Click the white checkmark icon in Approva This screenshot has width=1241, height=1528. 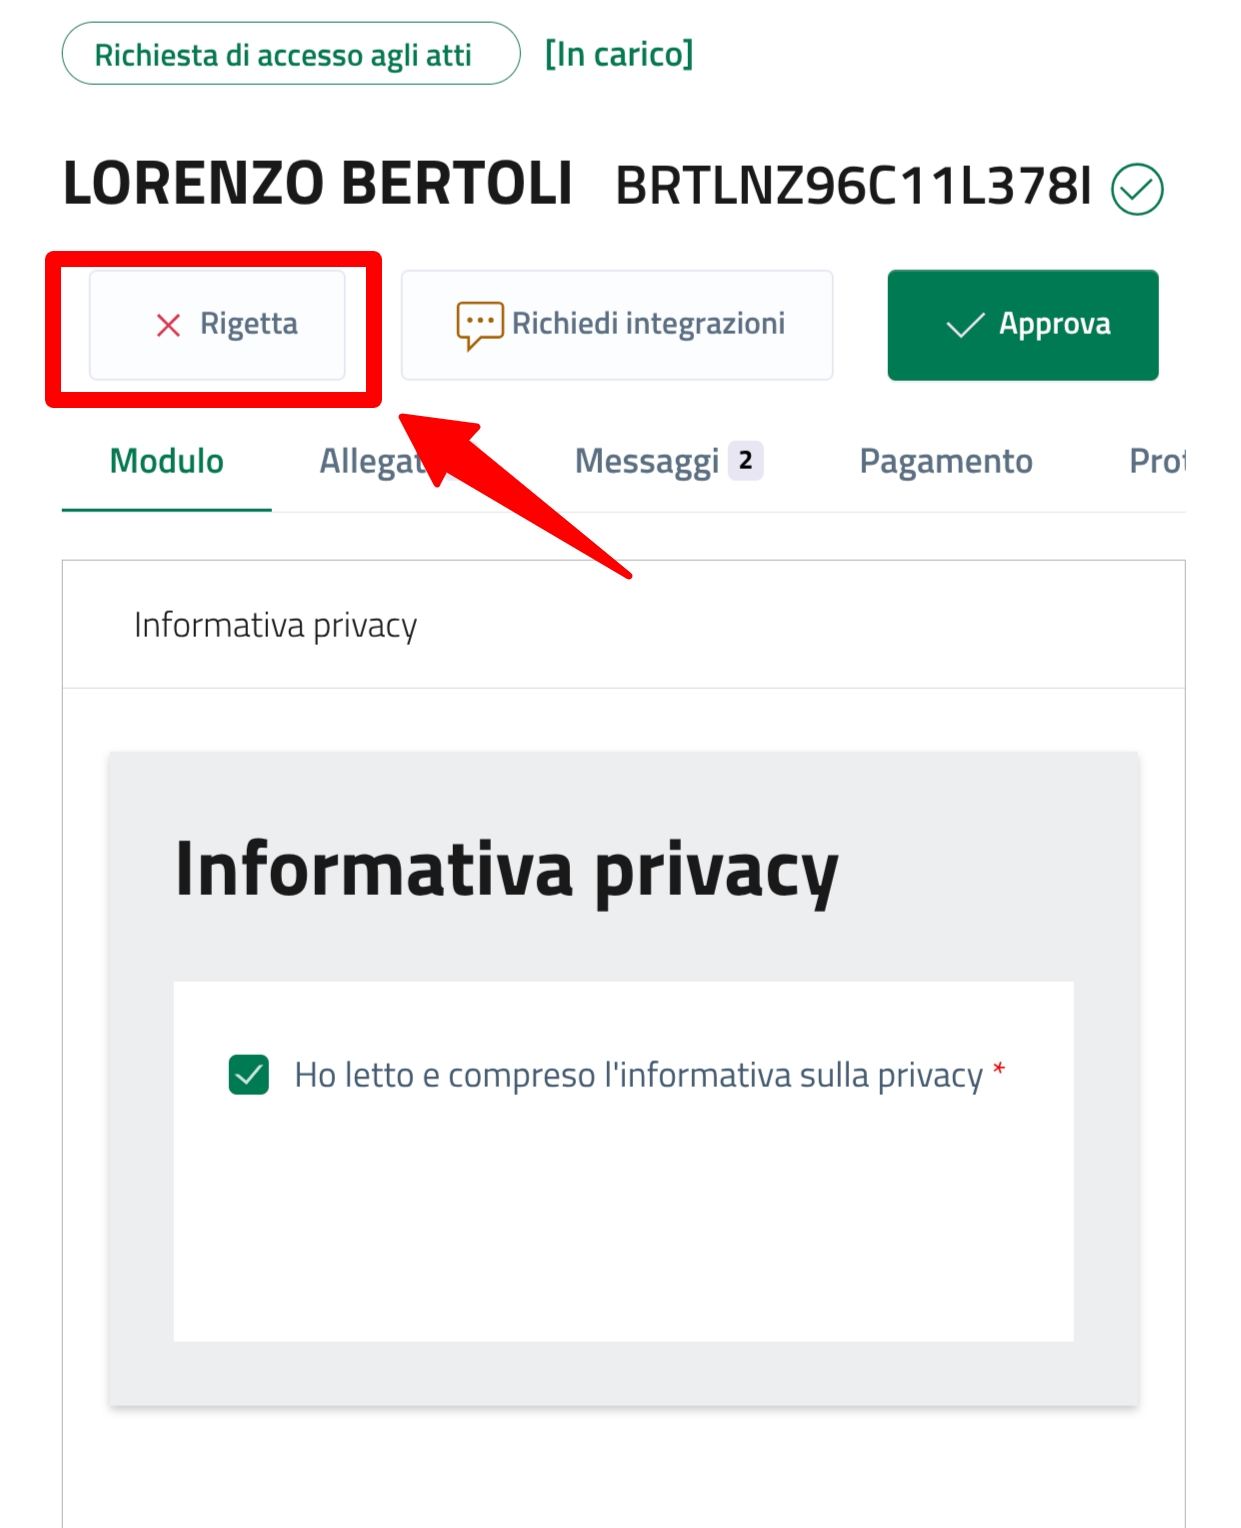click(964, 325)
